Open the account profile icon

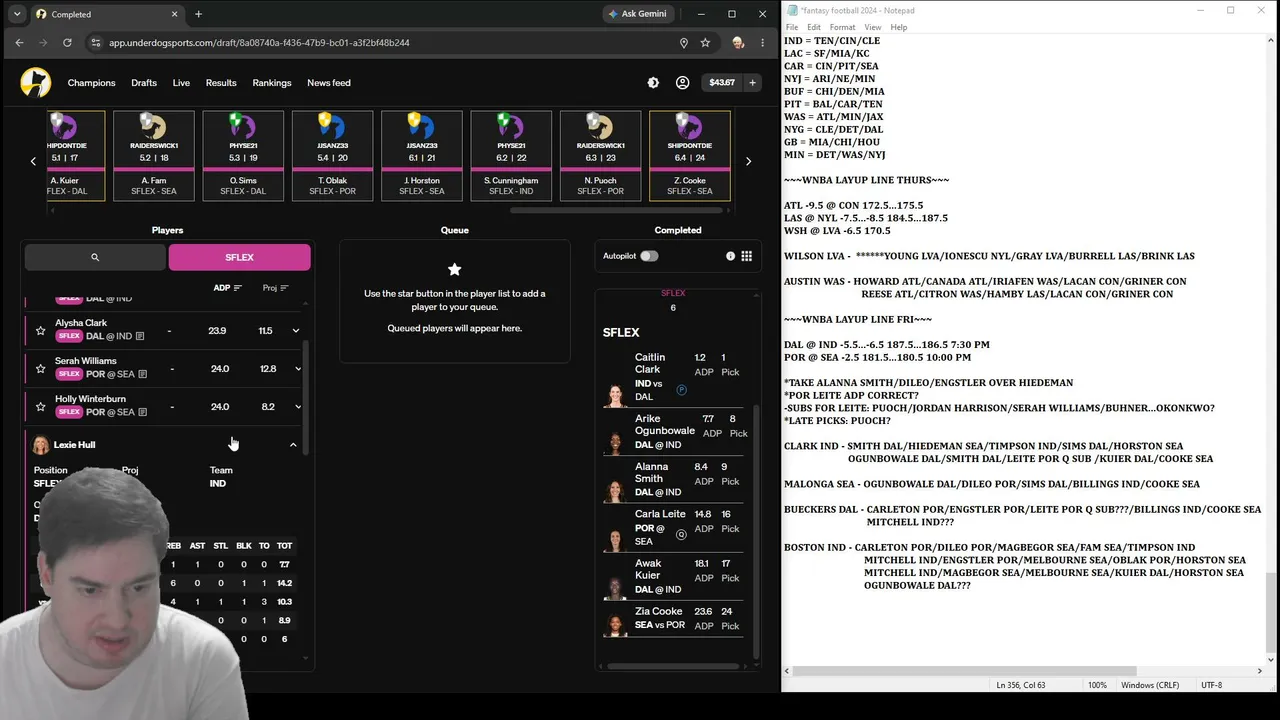pos(682,83)
